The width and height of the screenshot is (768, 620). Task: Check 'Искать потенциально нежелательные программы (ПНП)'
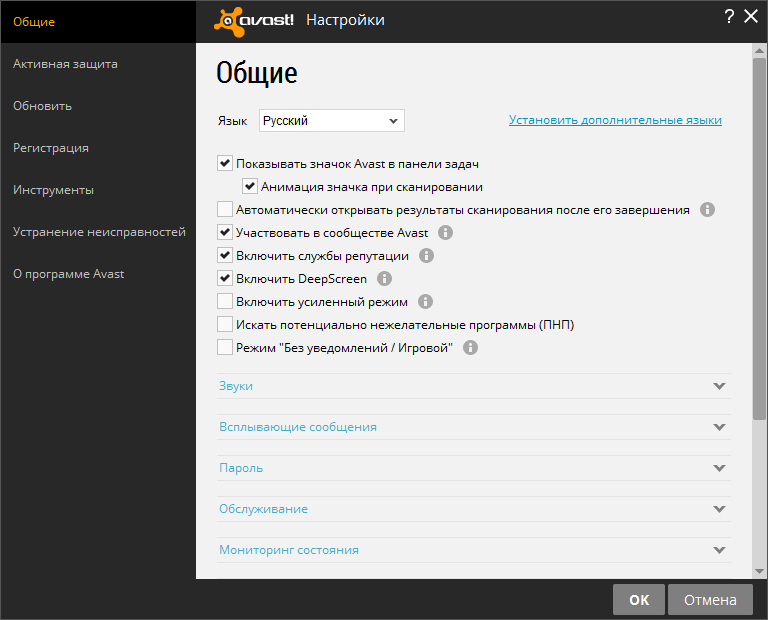coord(225,325)
